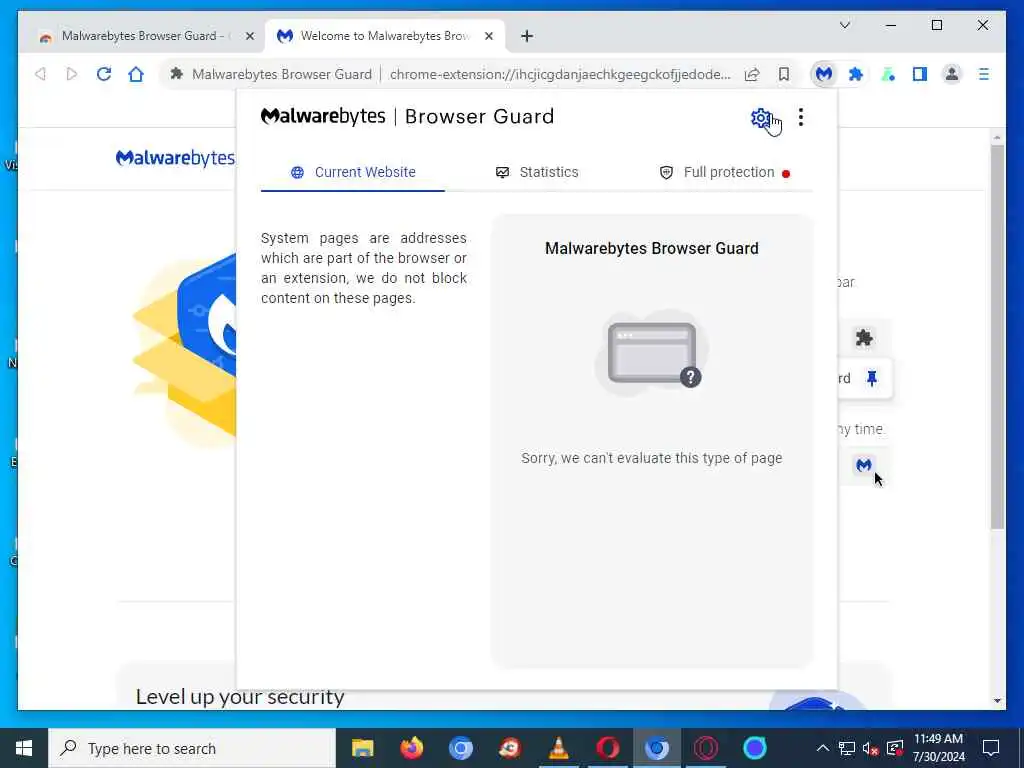1024x768 pixels.
Task: Open Opera browser from taskbar
Action: 607,748
